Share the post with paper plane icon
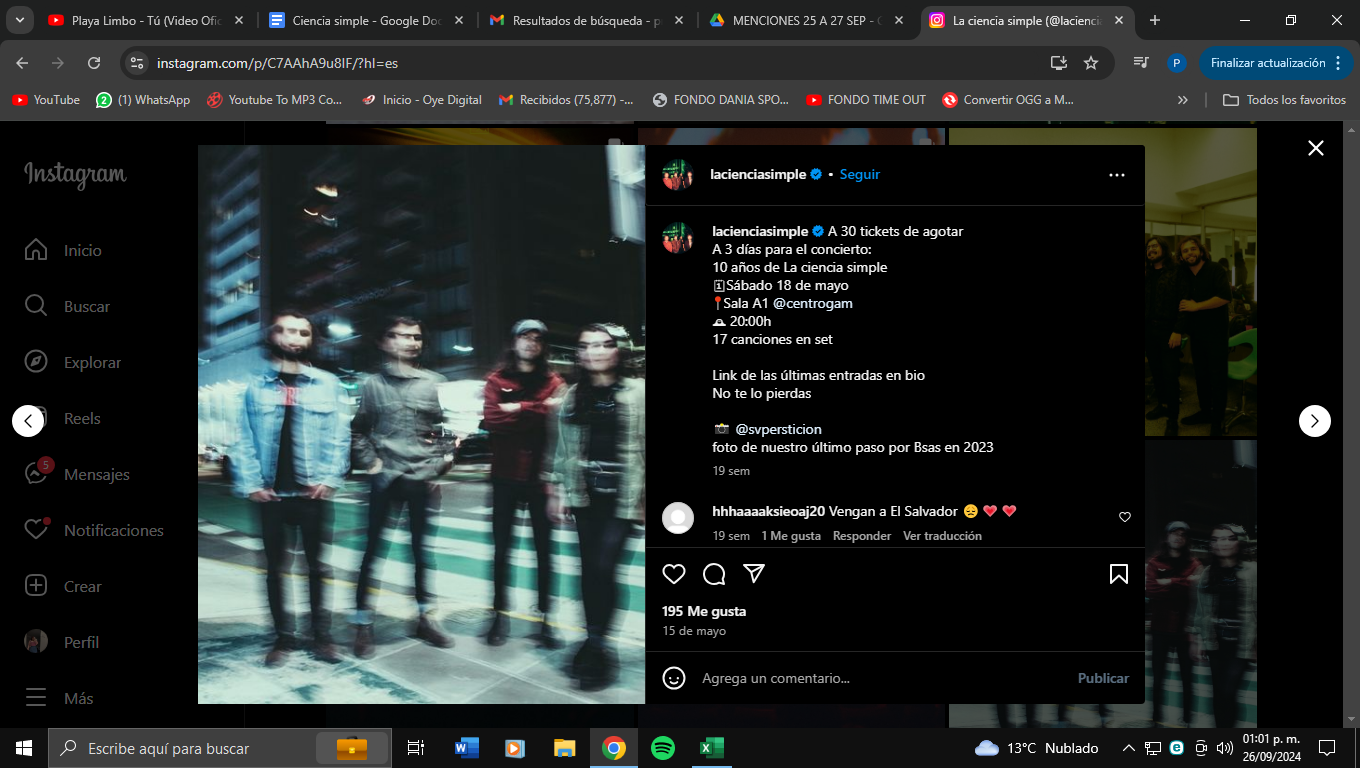Screen dimensions: 1360x768 tap(754, 574)
